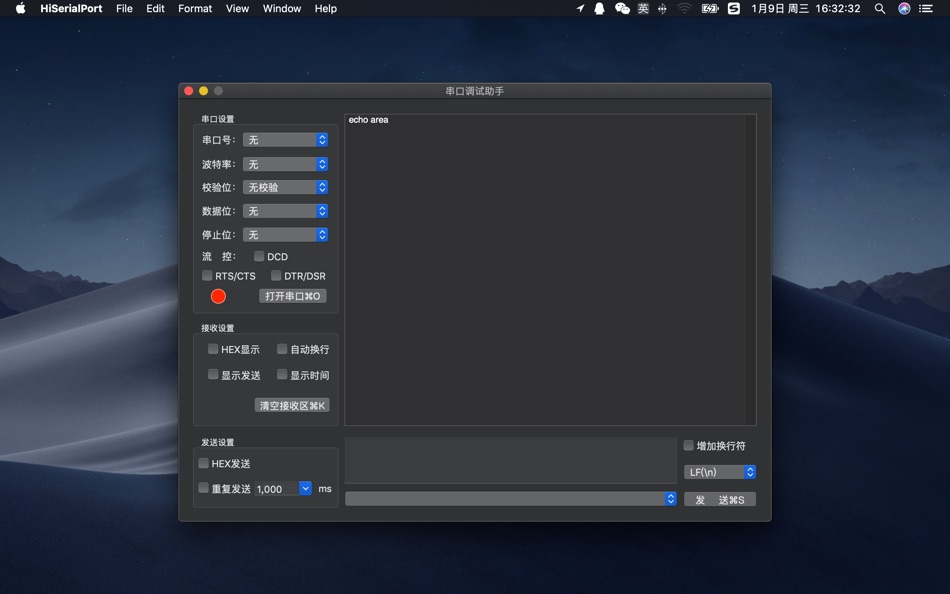Click the Siri icon in the menu bar
This screenshot has height=594, width=950.
coord(904,8)
